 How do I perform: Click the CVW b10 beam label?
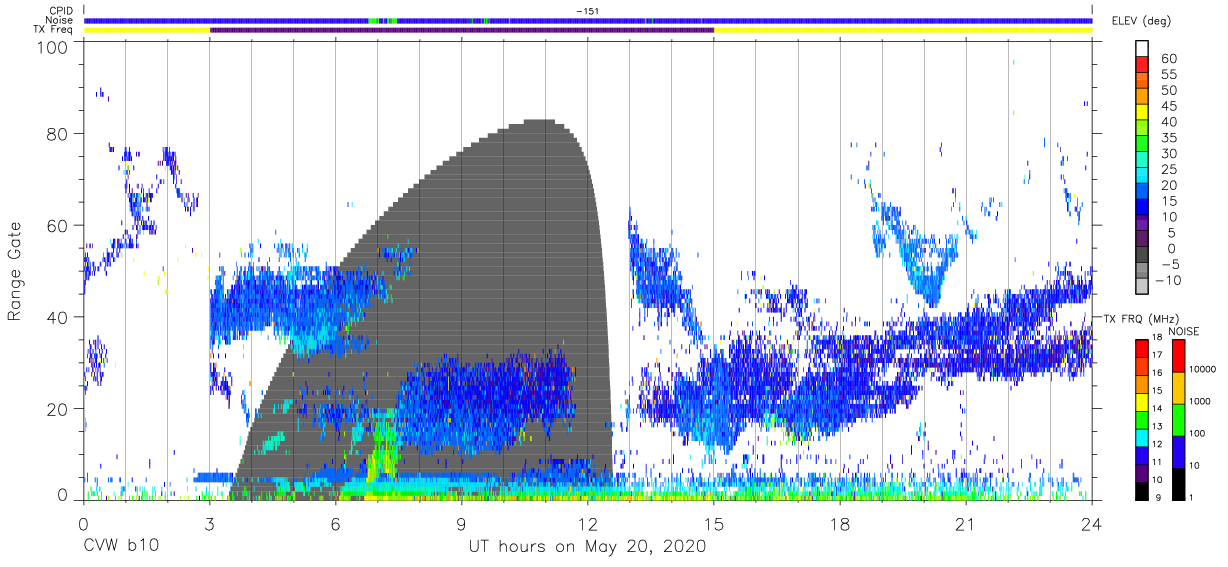click(120, 547)
